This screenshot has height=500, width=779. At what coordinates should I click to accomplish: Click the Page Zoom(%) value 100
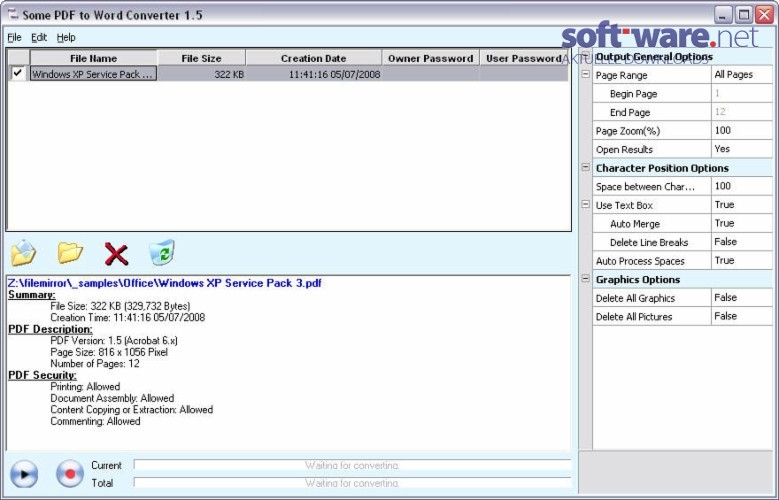[x=742, y=130]
